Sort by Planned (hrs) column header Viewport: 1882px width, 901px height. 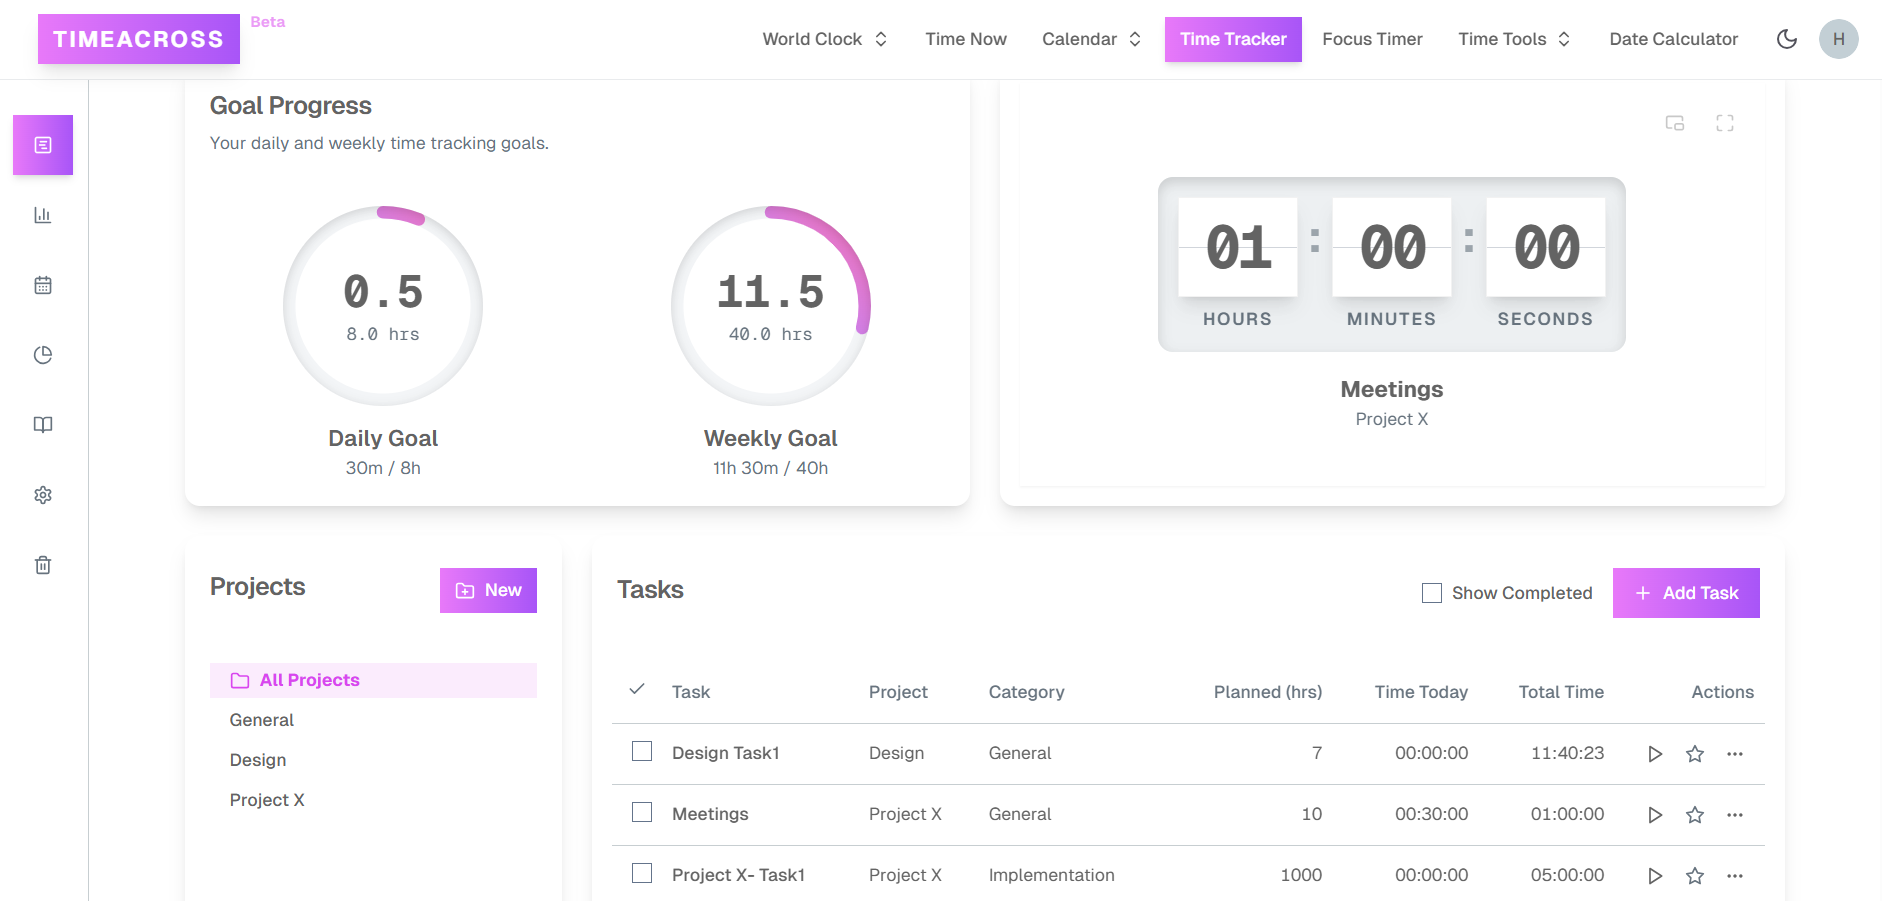[x=1268, y=692]
